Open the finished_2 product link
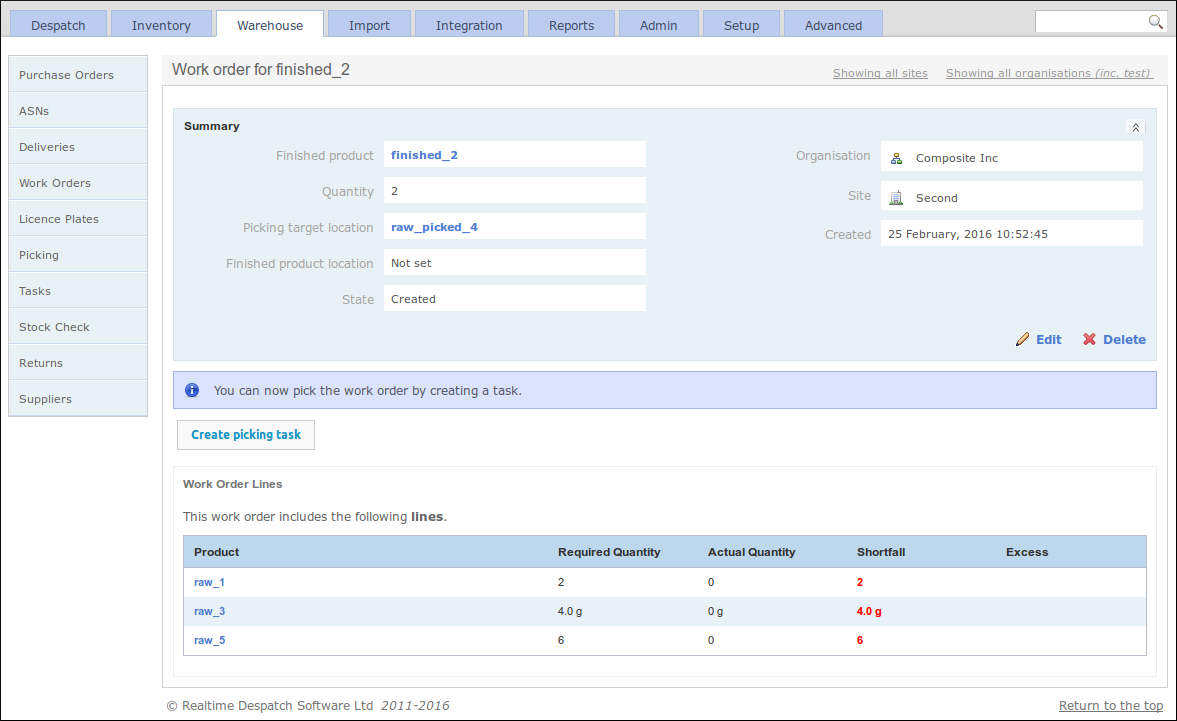The height and width of the screenshot is (721, 1177). [x=424, y=155]
